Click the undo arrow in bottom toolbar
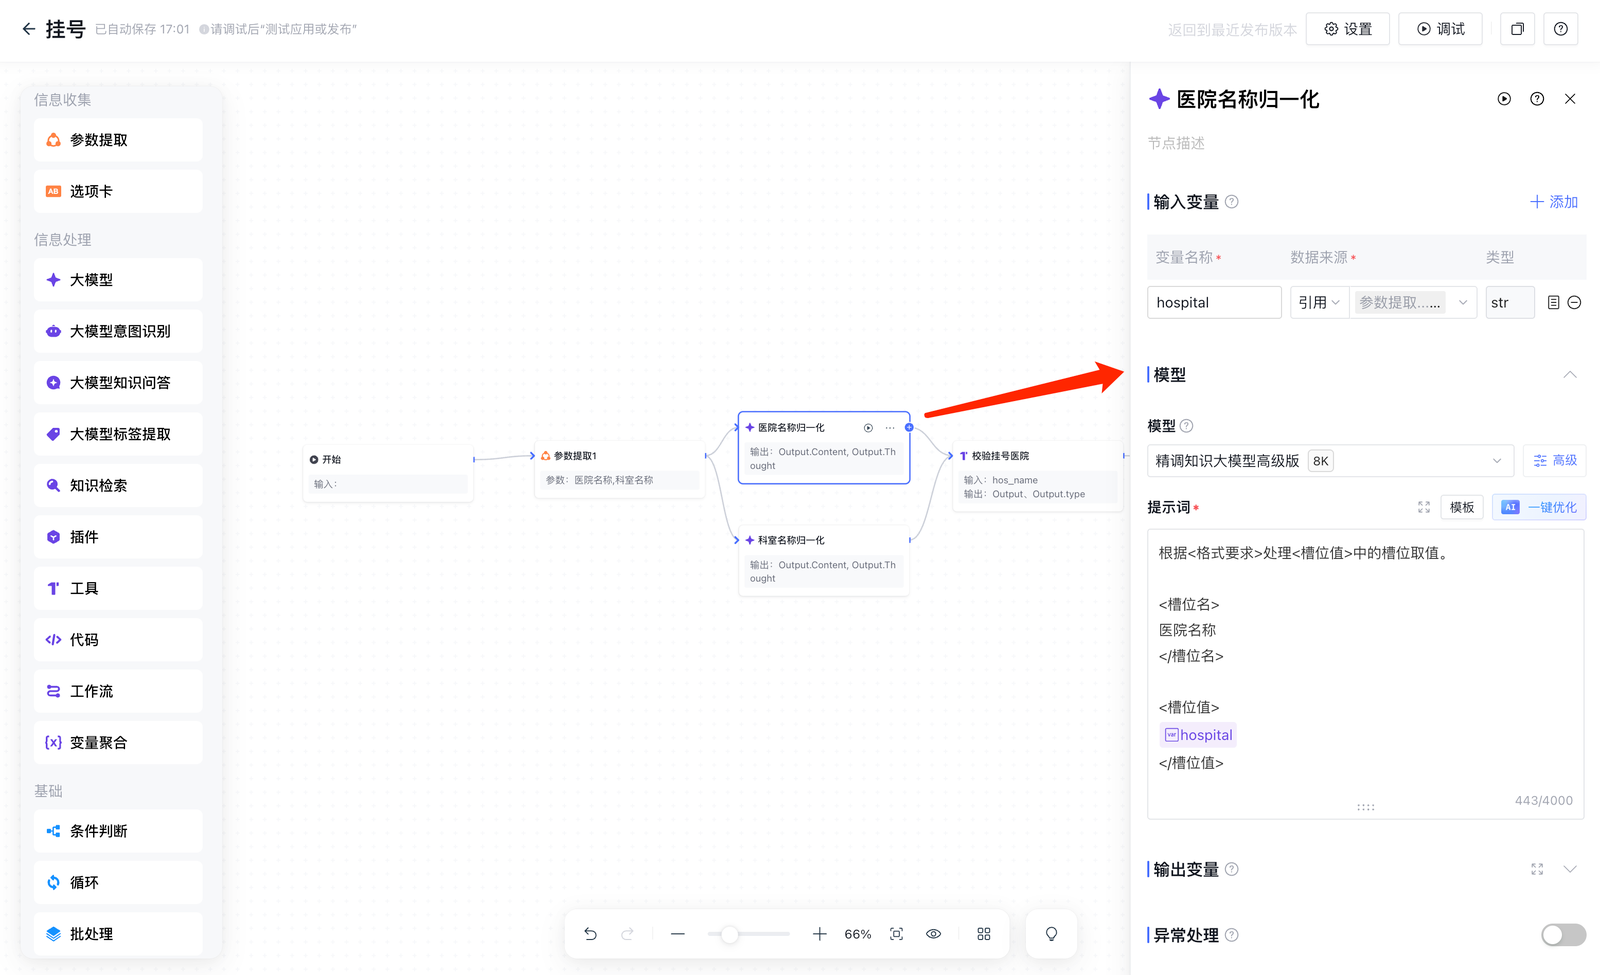 tap(591, 934)
